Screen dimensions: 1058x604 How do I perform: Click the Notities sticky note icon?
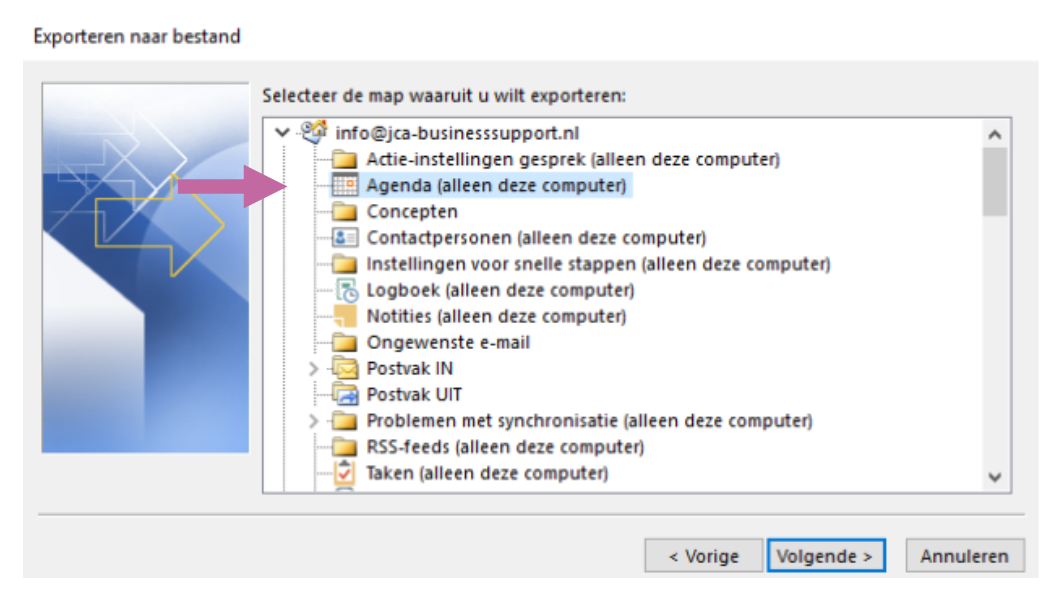[344, 316]
